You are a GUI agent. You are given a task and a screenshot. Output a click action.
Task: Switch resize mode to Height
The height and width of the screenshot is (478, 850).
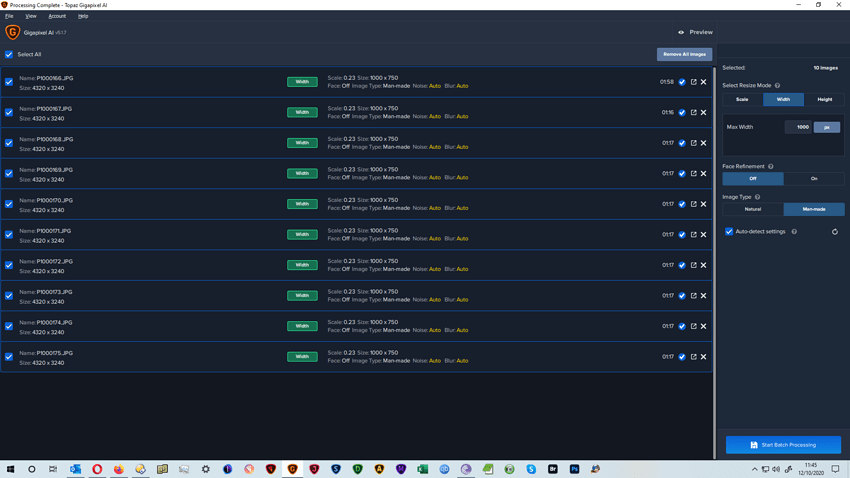coord(824,100)
